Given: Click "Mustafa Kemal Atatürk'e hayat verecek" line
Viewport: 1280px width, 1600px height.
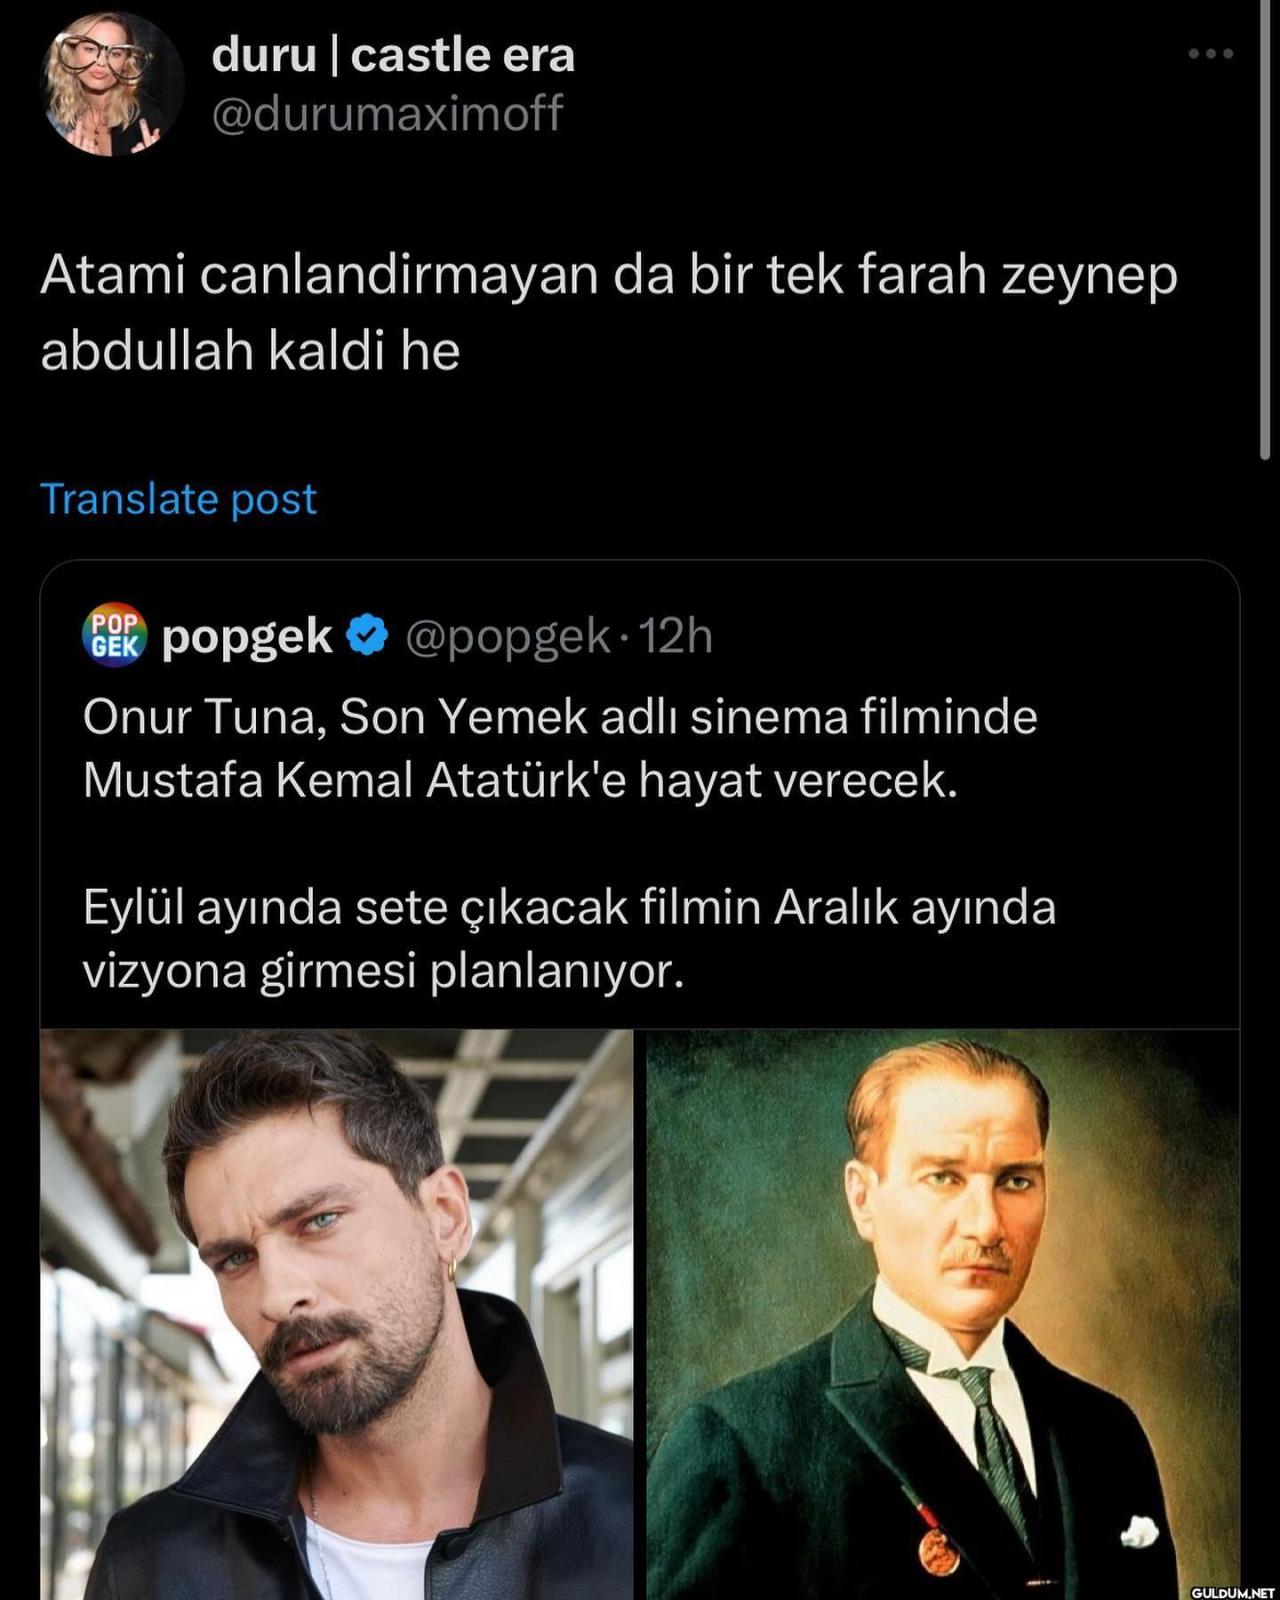Looking at the screenshot, I should (520, 781).
